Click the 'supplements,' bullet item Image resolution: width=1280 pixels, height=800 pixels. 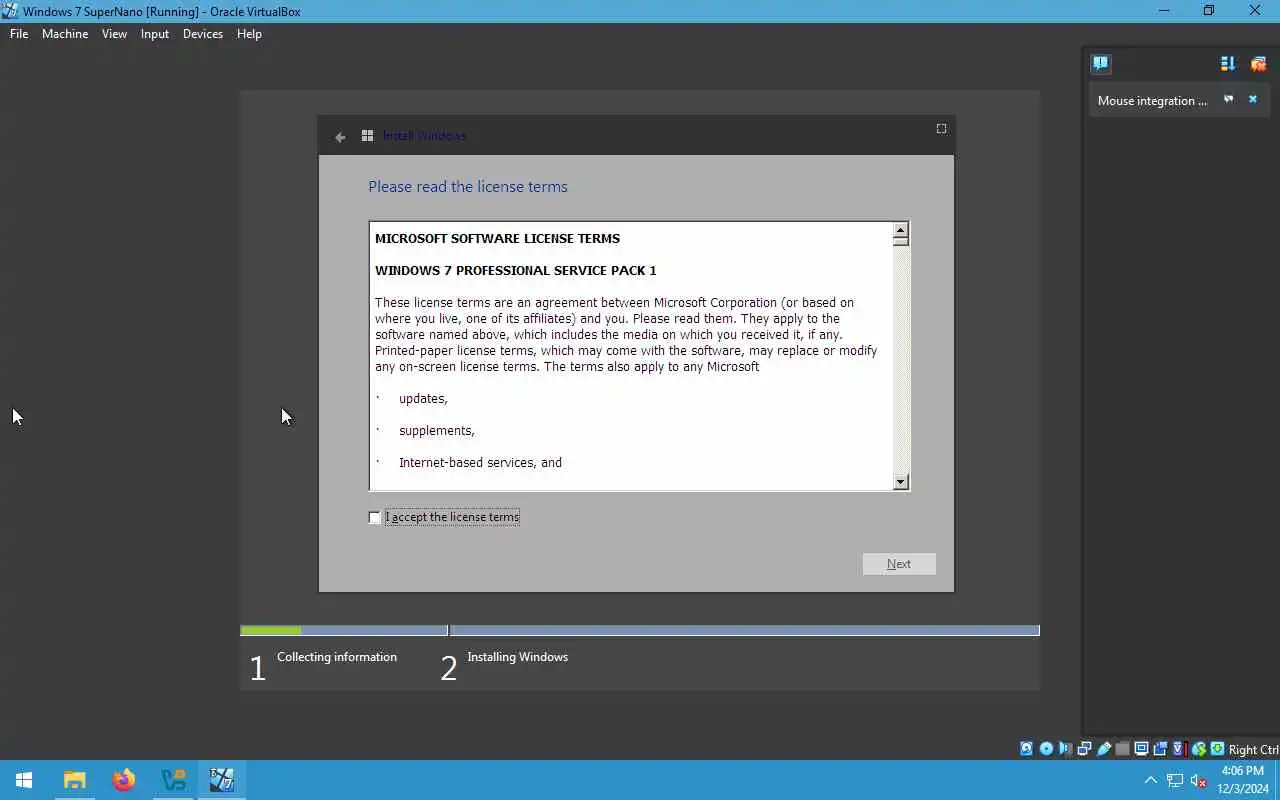(437, 430)
